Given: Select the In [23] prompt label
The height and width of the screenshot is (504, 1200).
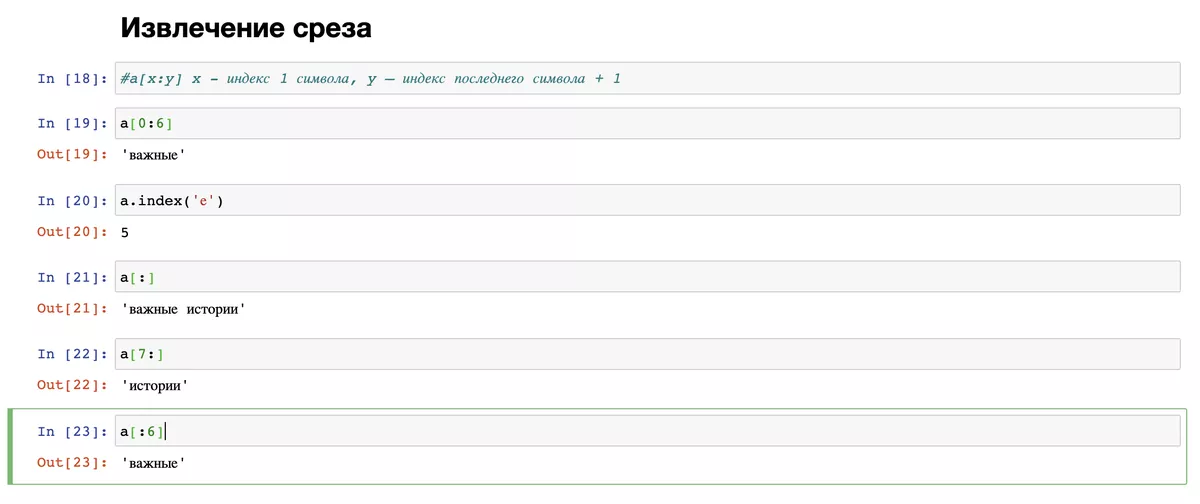Looking at the screenshot, I should click(x=71, y=431).
